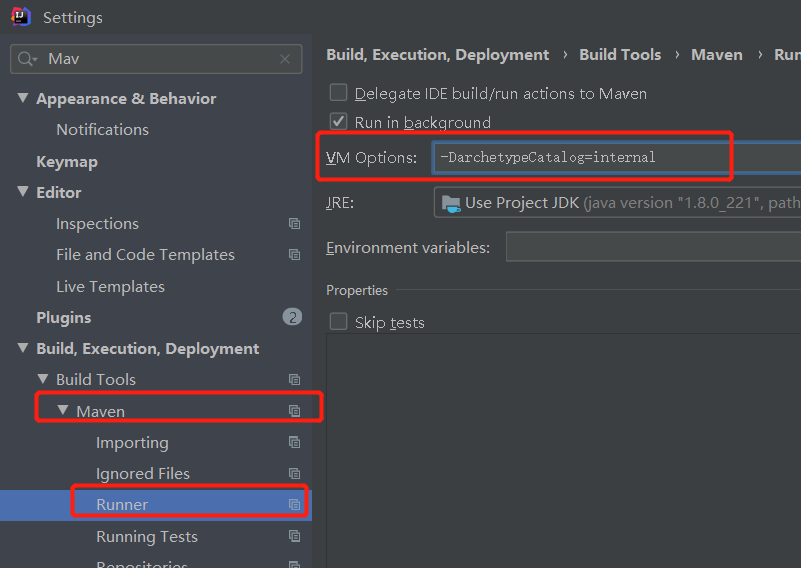This screenshot has height=568, width=801.
Task: Uncheck 'Run in background' checkbox
Action: click(x=338, y=122)
